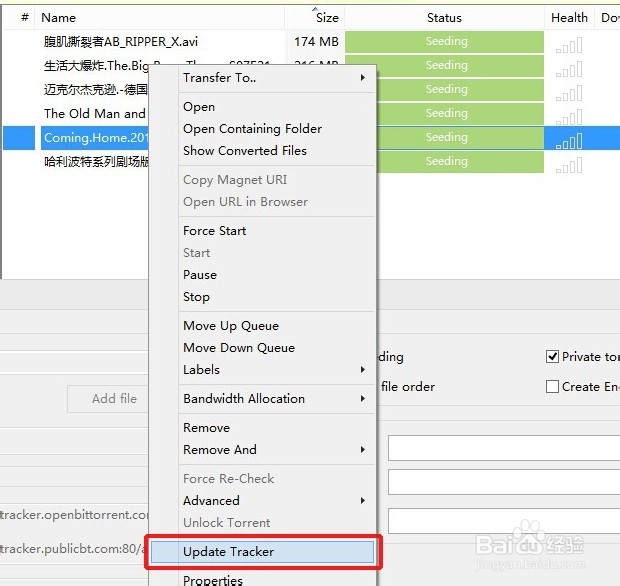This screenshot has width=620, height=586.
Task: Pause the selected torrent
Action: (x=200, y=274)
